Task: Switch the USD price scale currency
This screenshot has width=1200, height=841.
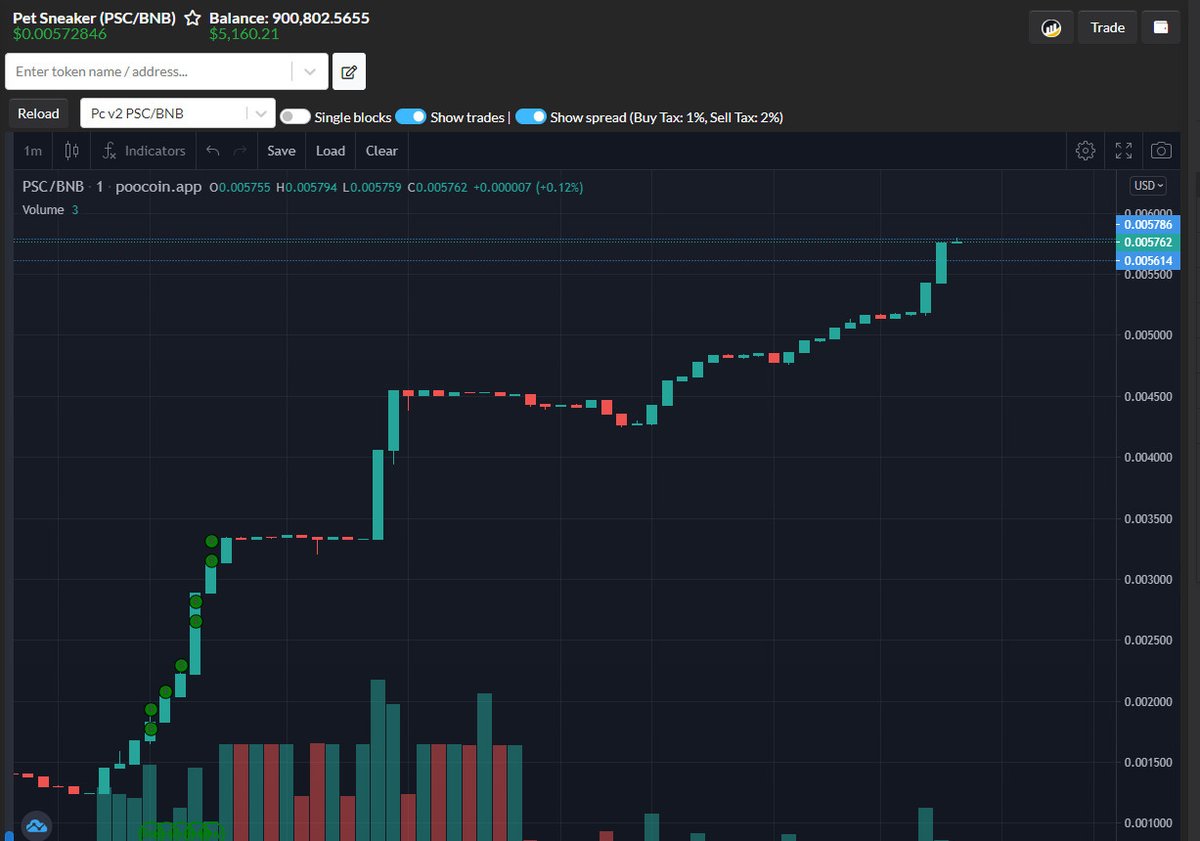Action: (x=1148, y=186)
